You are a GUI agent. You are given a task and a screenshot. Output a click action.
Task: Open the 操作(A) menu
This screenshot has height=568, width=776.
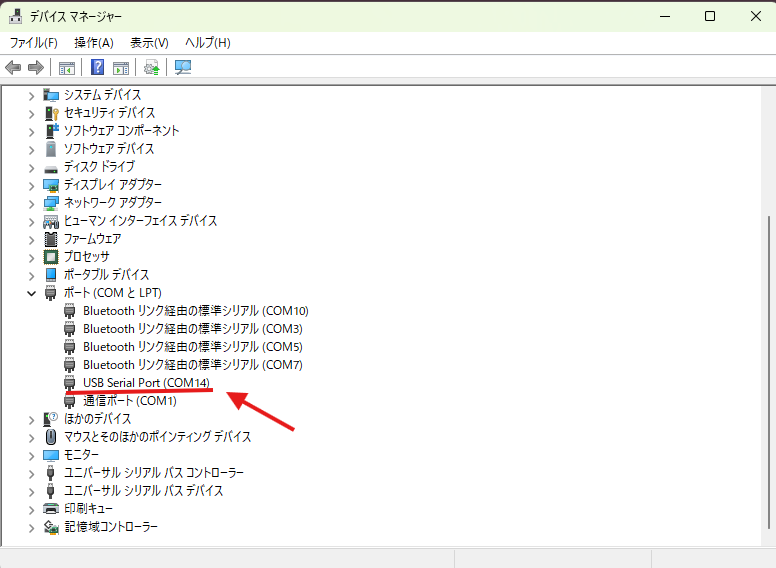click(94, 43)
